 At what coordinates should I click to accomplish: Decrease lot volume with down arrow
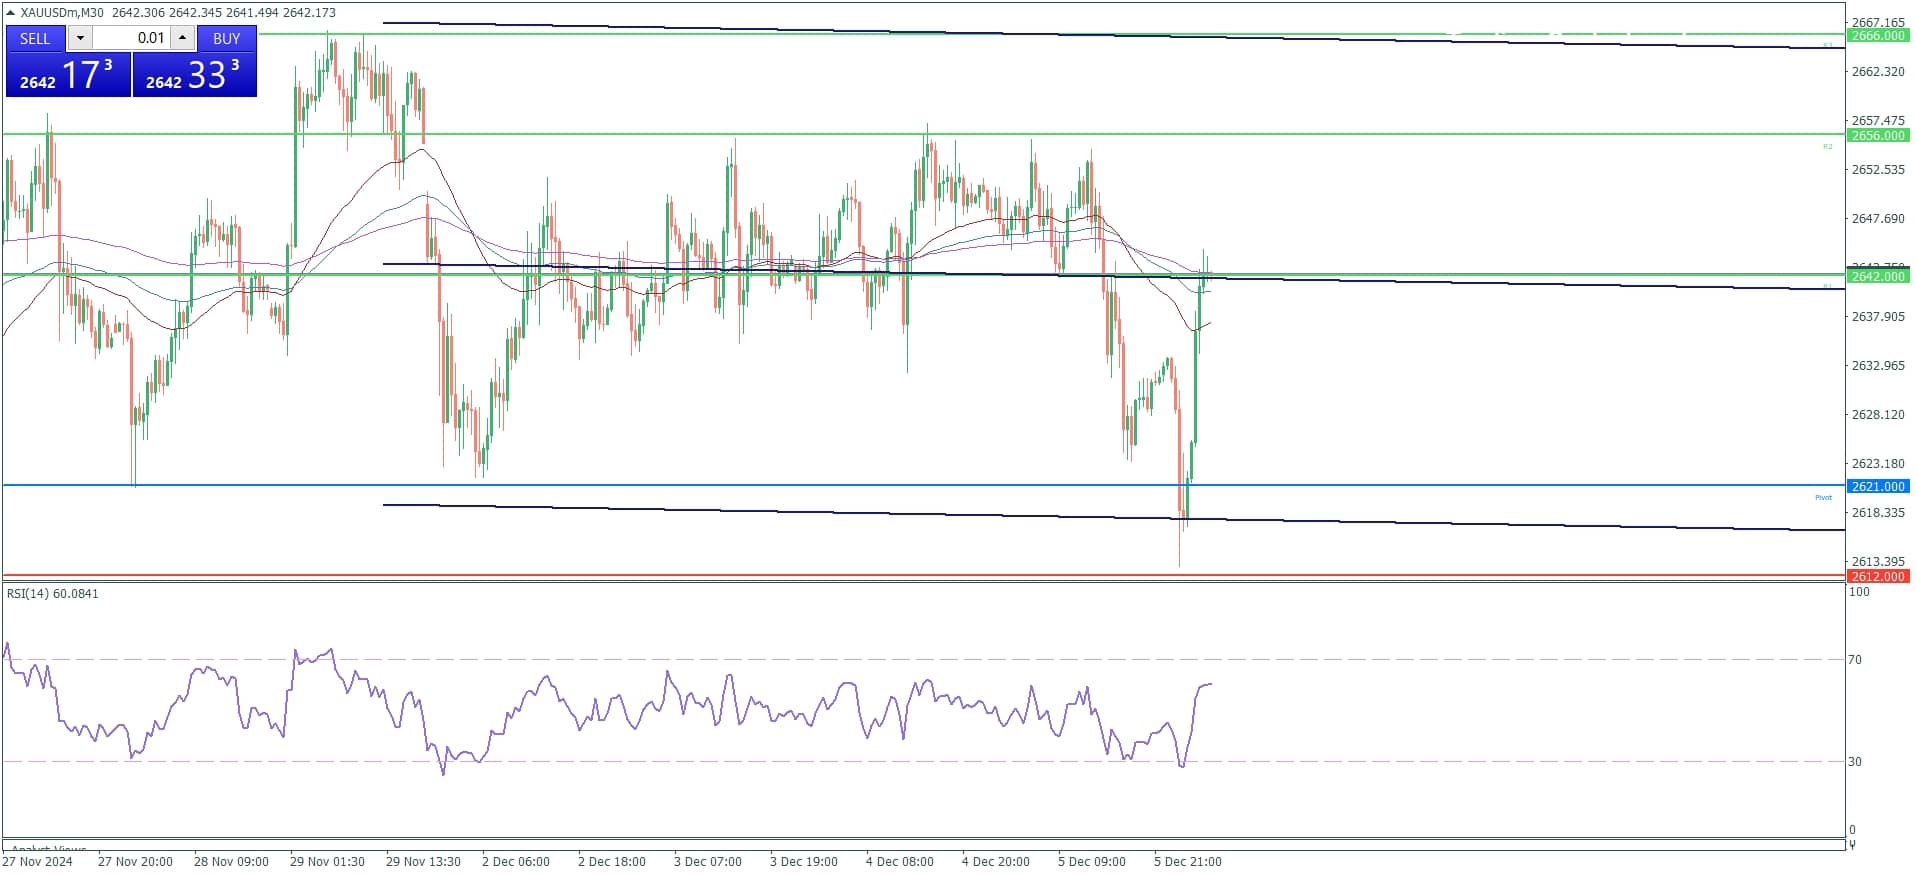coord(81,38)
